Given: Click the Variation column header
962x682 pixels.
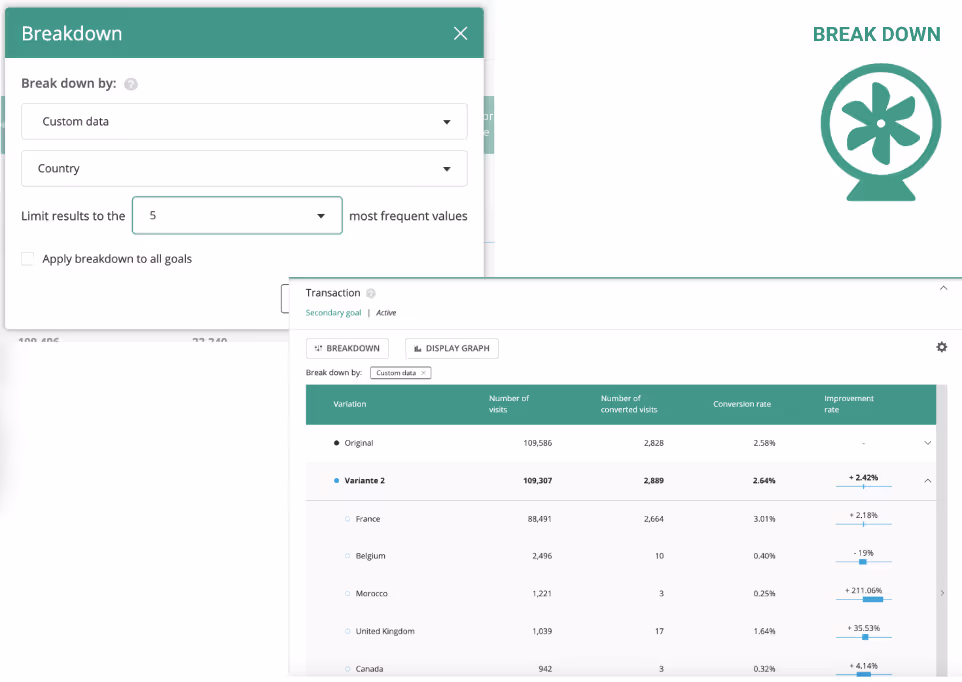Looking at the screenshot, I should (x=350, y=404).
